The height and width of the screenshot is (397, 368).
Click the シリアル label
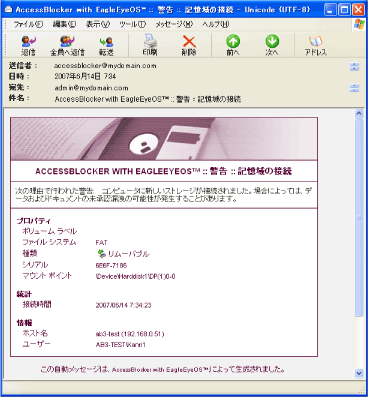(x=35, y=265)
